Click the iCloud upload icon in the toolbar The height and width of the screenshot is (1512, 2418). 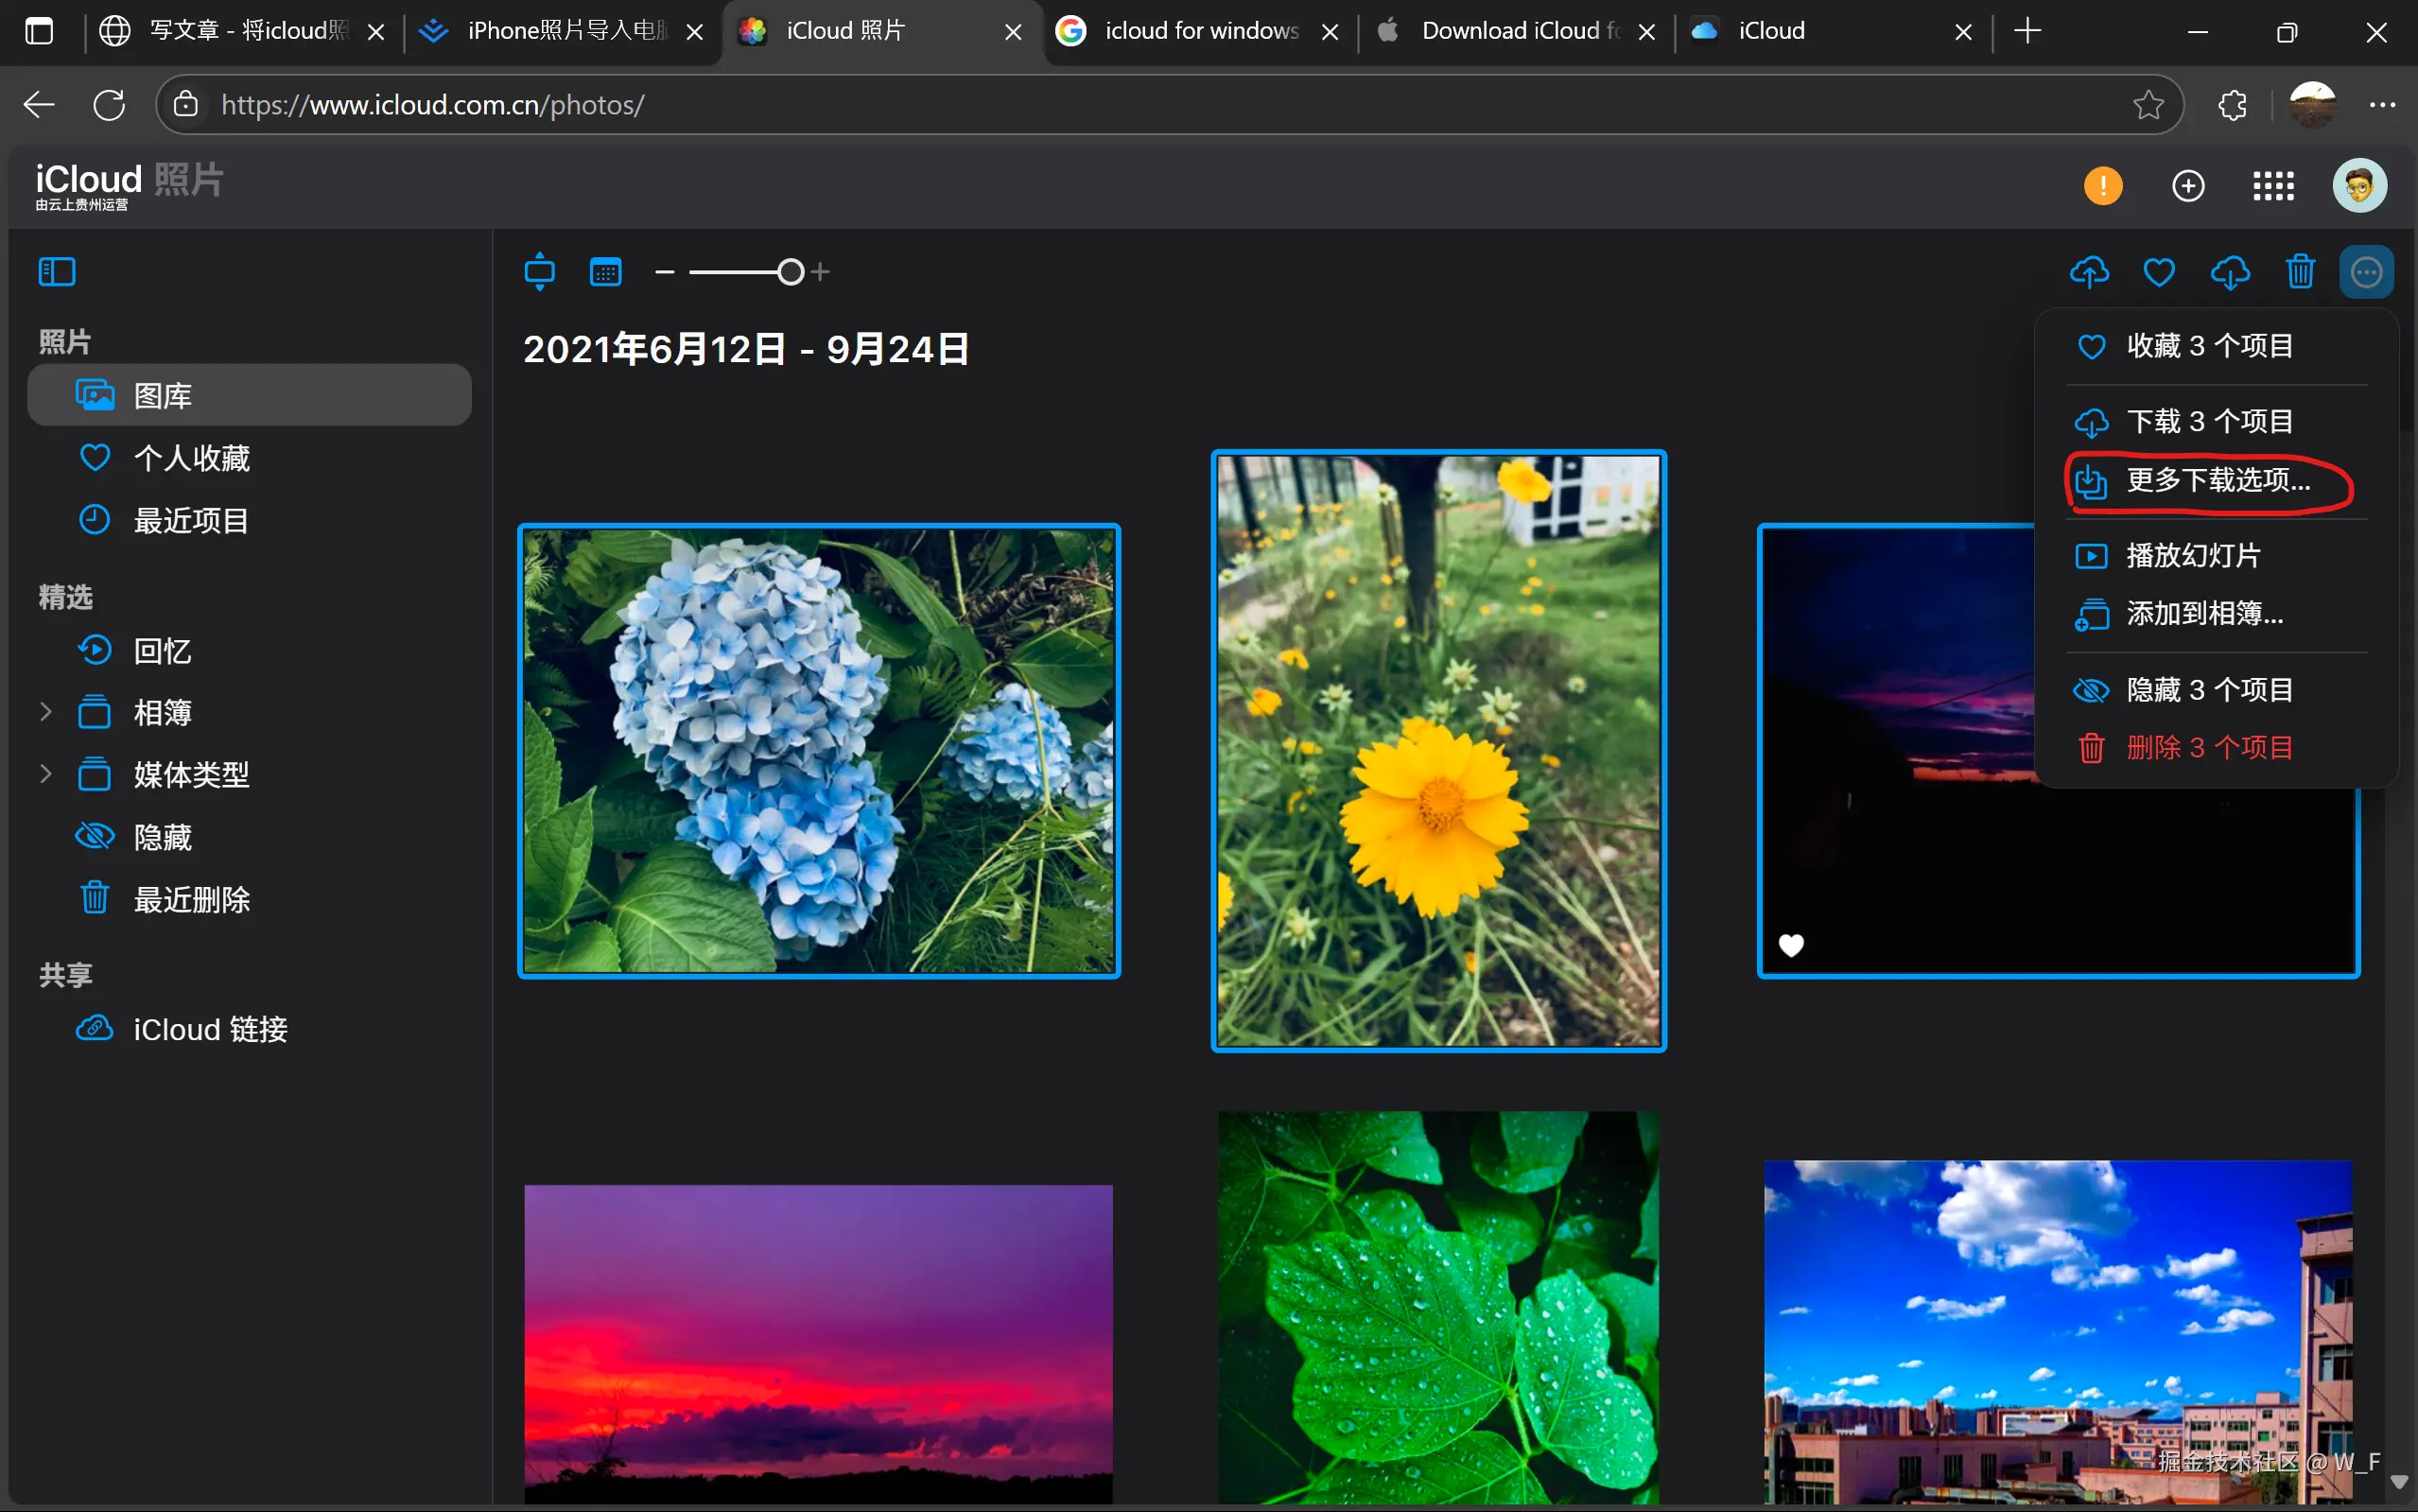pyautogui.click(x=2089, y=272)
